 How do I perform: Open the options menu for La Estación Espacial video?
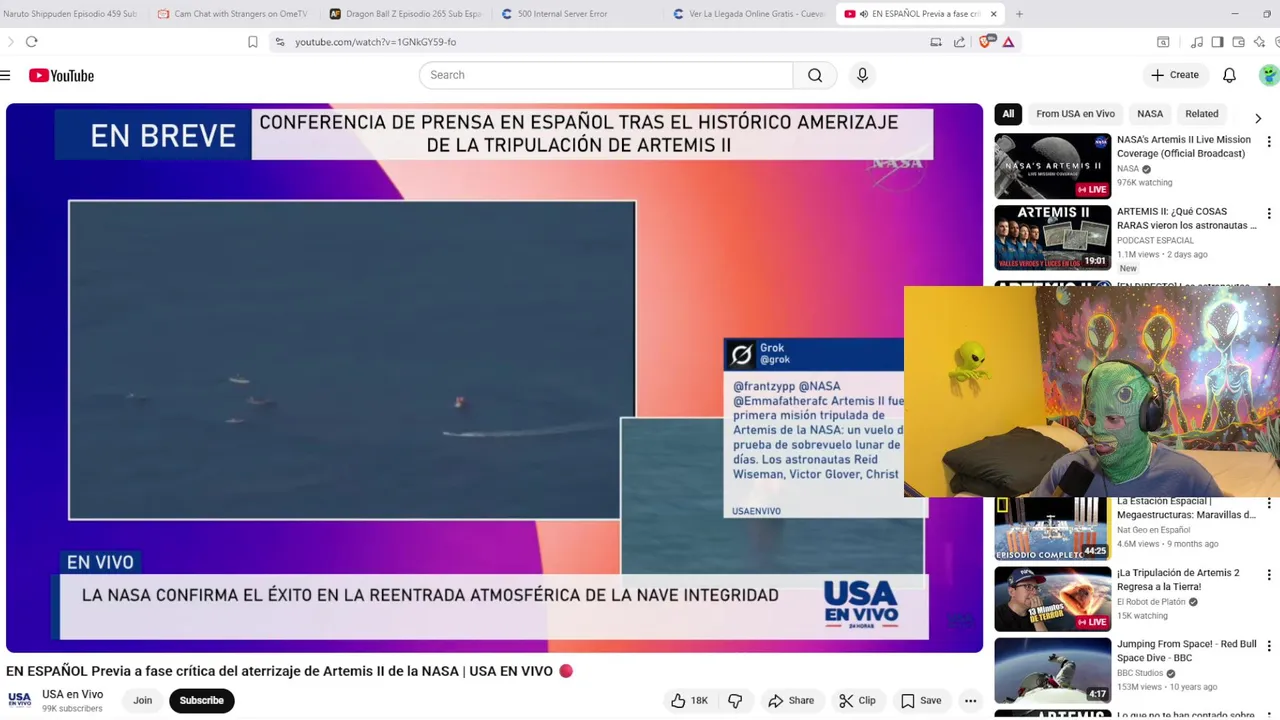pyautogui.click(x=1269, y=503)
